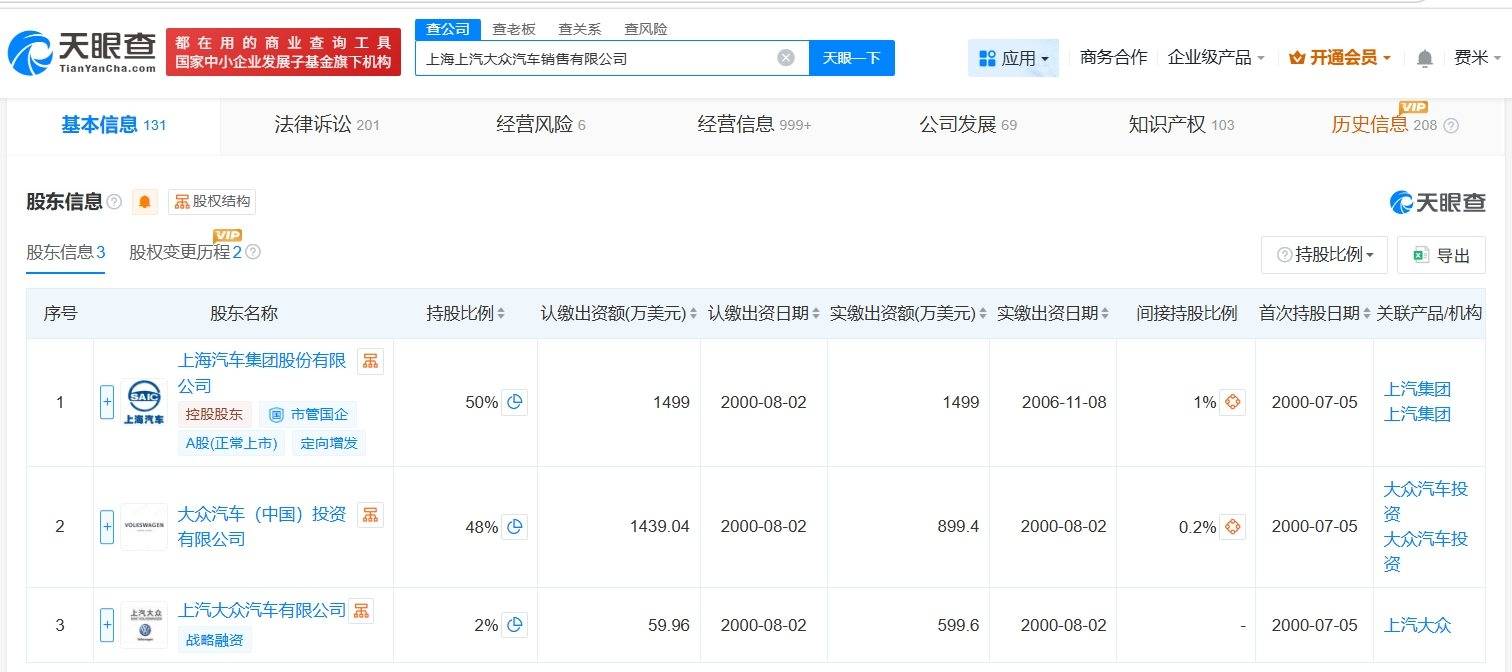The width and height of the screenshot is (1512, 672).
Task: Click help icon next to 股权变更历程
Action: point(253,252)
